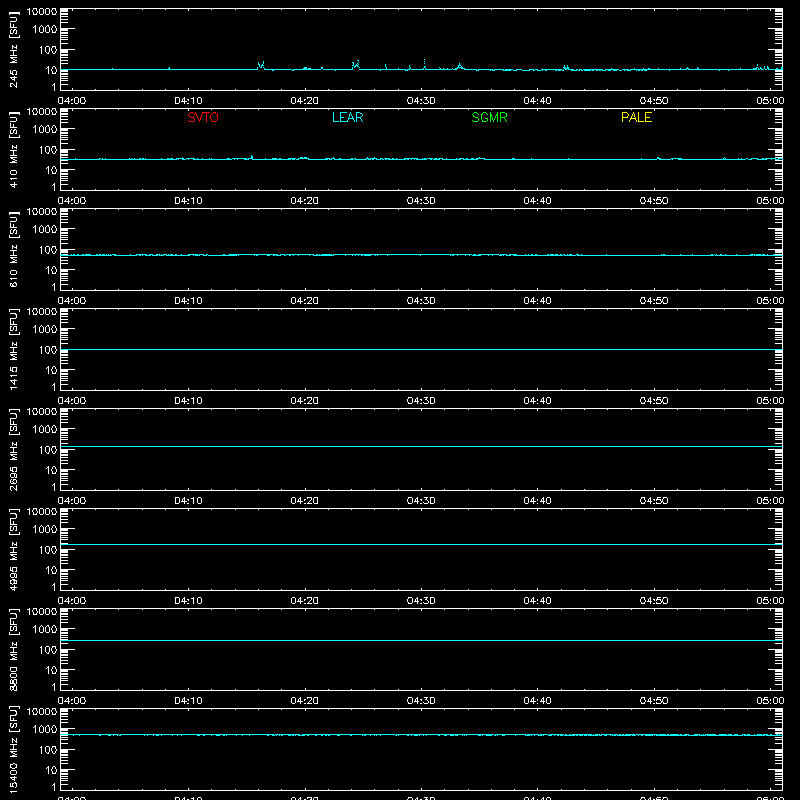Click 04:20 label under the 2695 MHz plot

tap(305, 501)
